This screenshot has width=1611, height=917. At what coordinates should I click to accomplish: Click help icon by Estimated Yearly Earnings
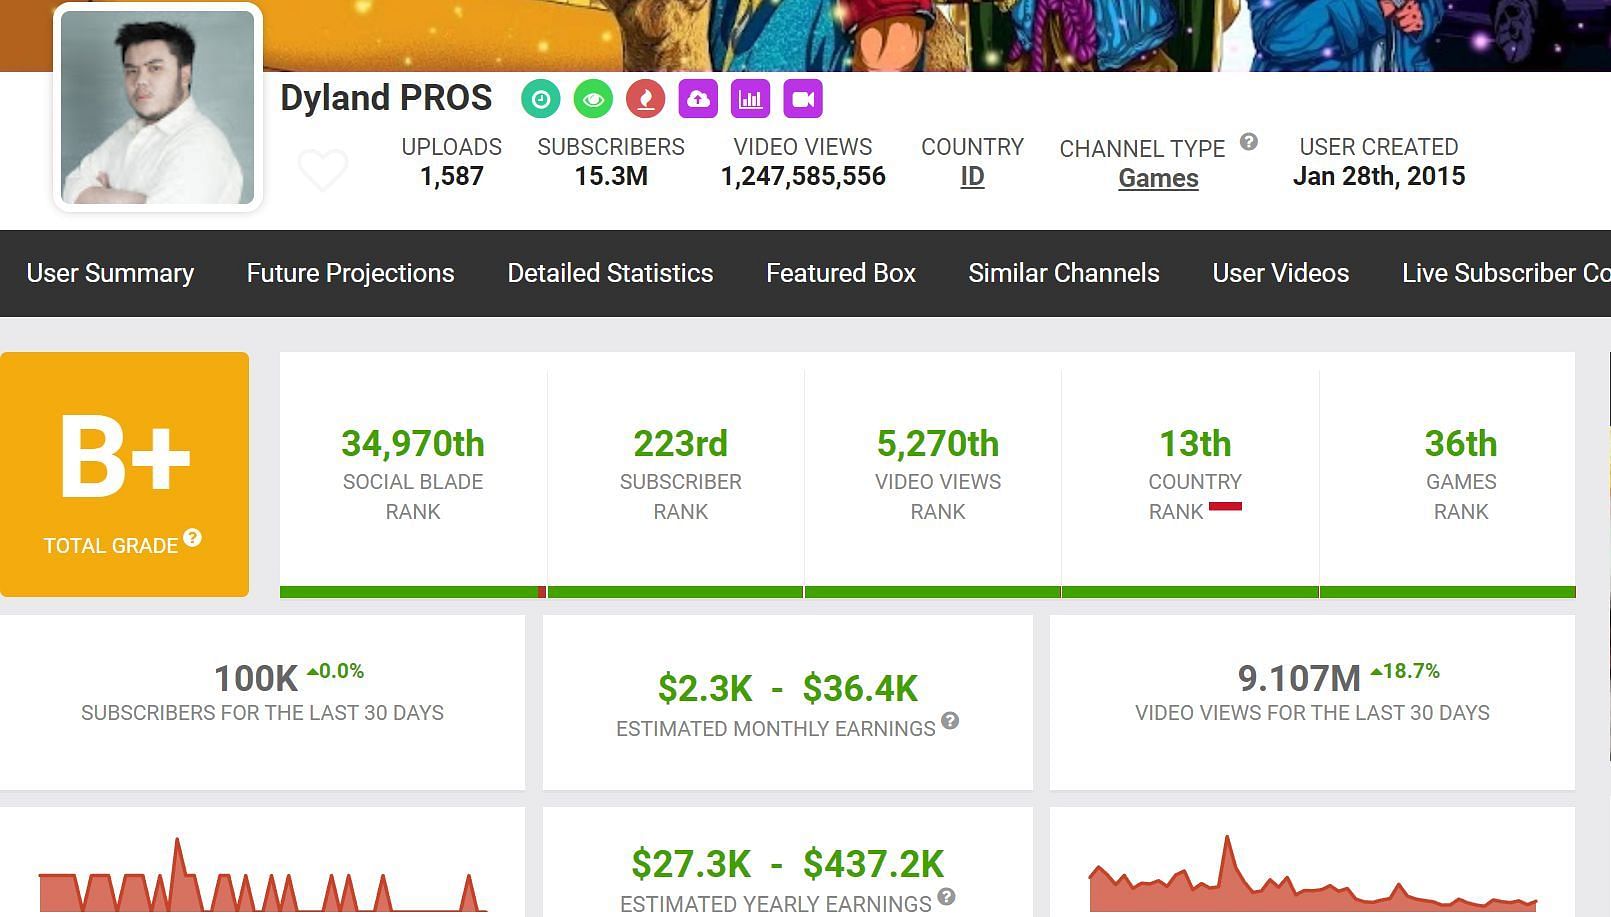click(x=946, y=897)
